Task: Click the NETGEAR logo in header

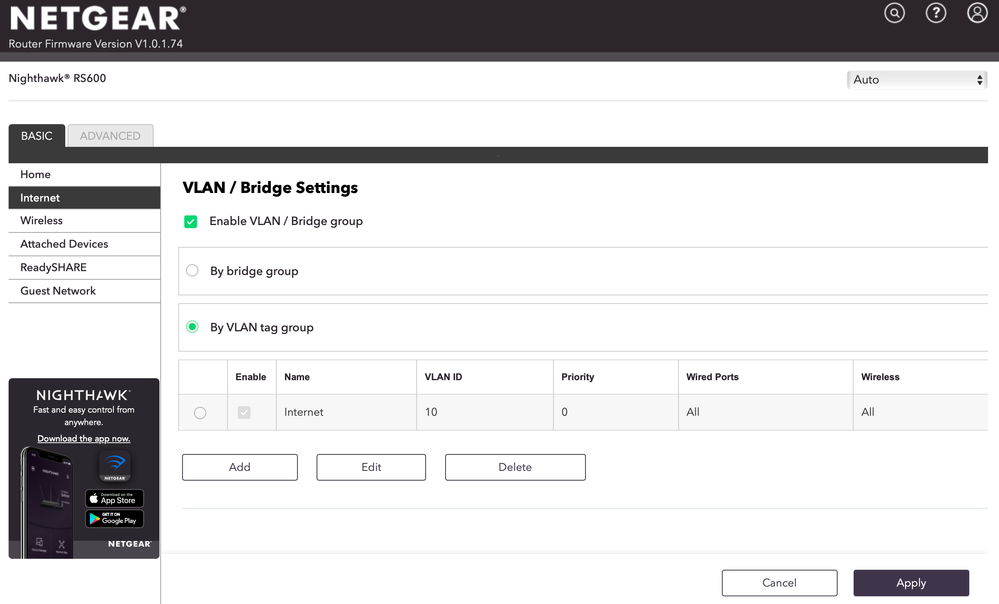Action: pyautogui.click(x=97, y=19)
